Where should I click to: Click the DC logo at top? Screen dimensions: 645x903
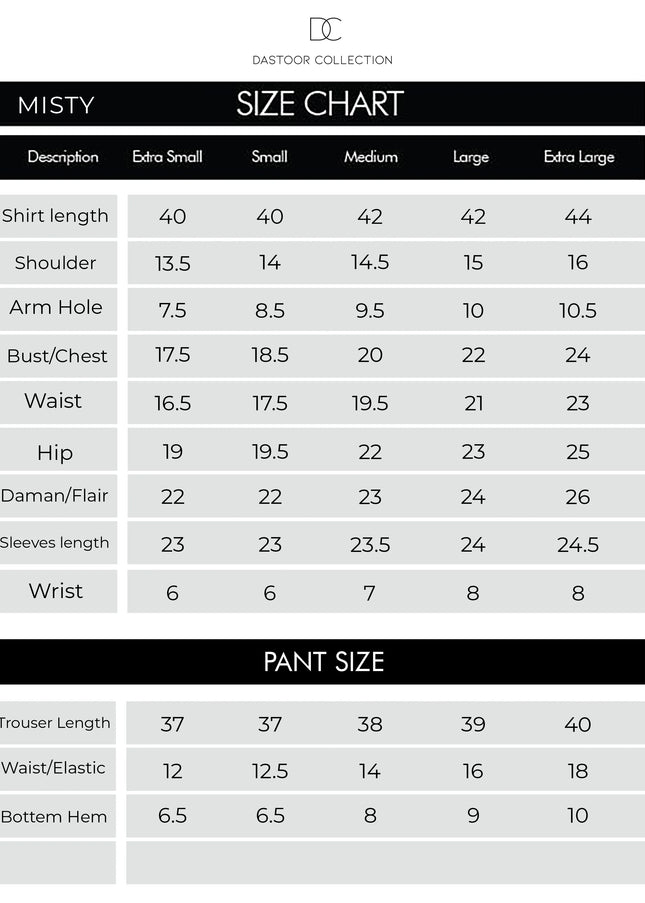coord(325,29)
